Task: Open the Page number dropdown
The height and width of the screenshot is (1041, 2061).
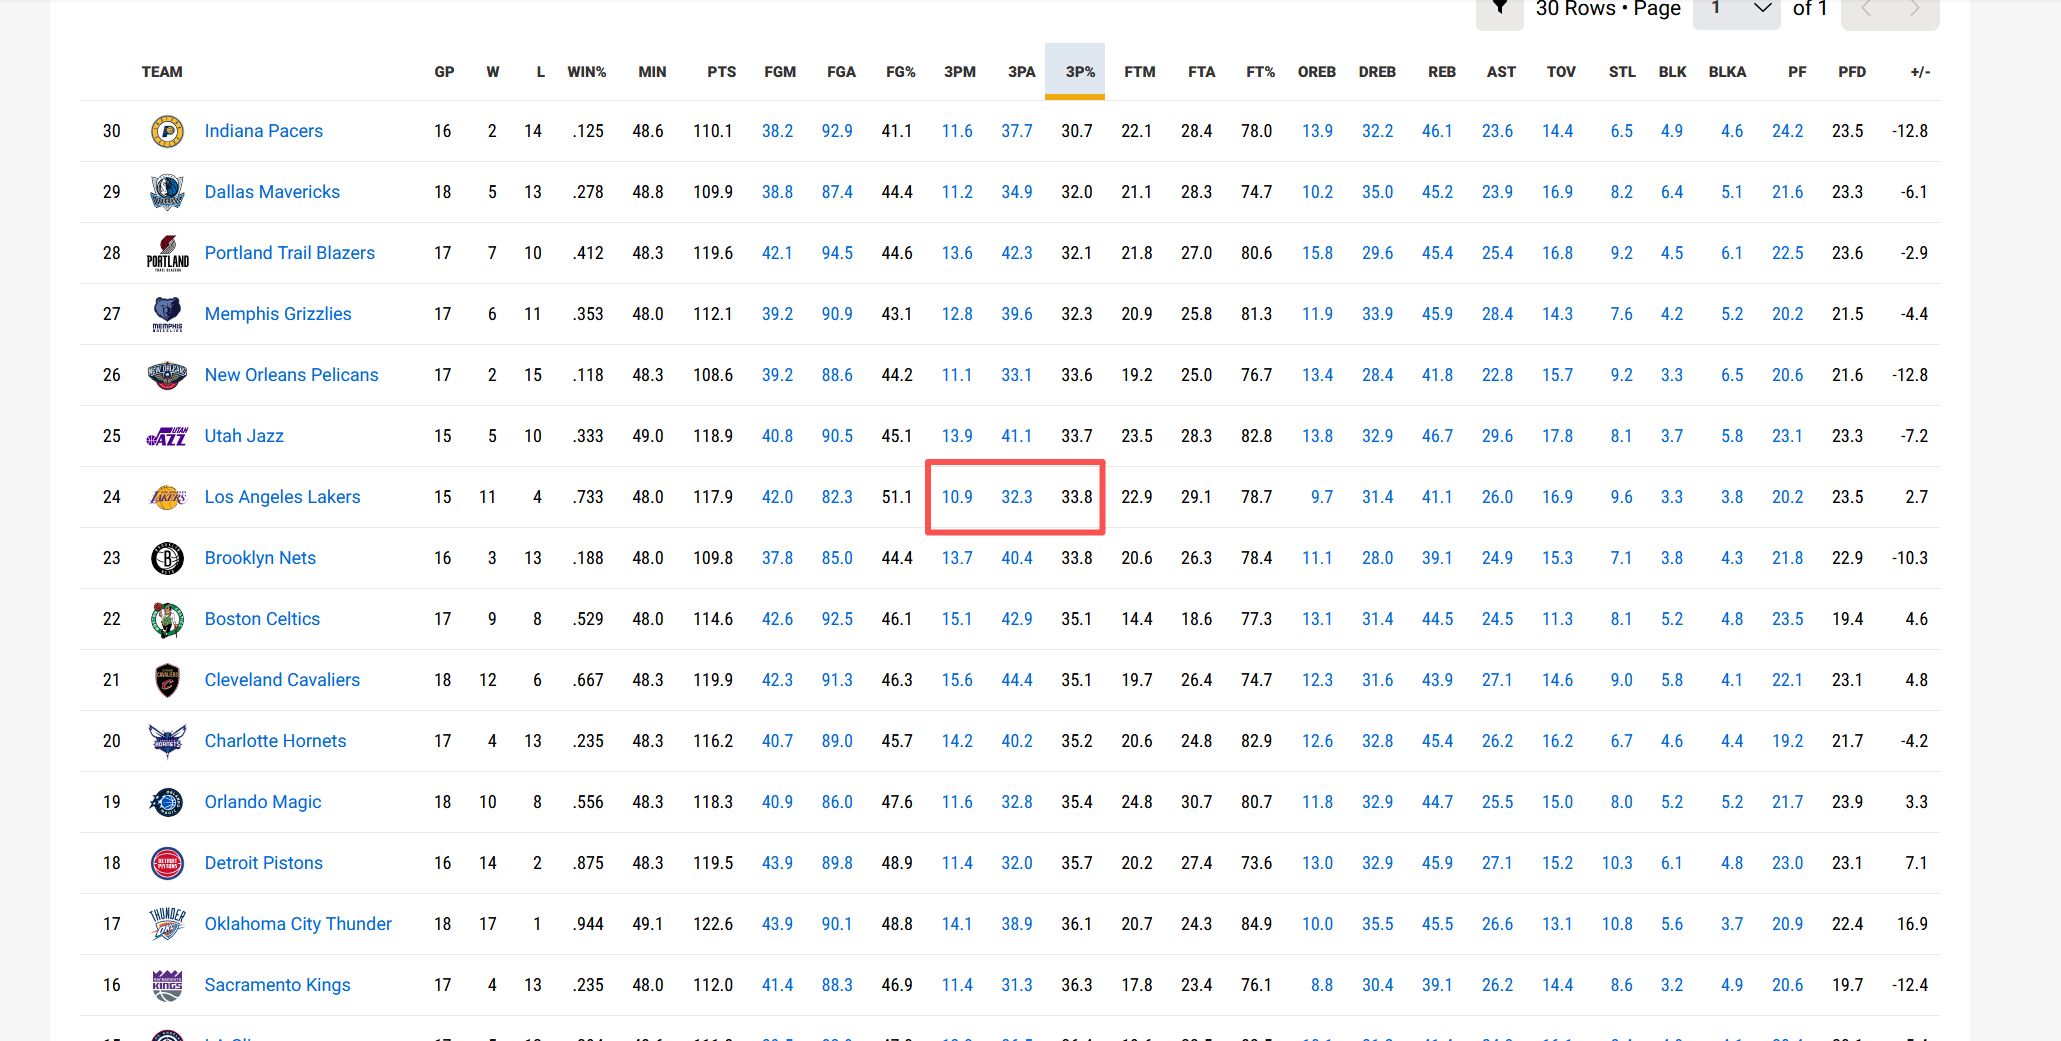Action: 1737,9
